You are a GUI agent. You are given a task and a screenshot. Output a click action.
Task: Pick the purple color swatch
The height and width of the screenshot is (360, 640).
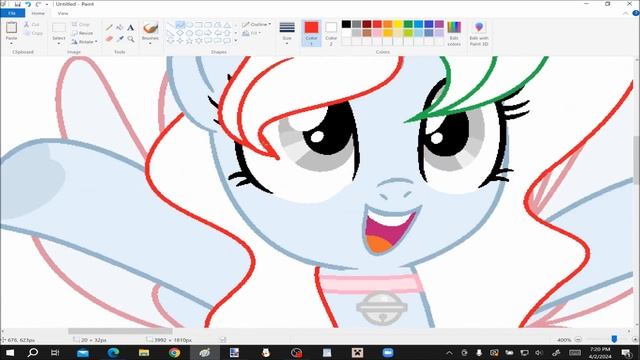pyautogui.click(x=439, y=24)
